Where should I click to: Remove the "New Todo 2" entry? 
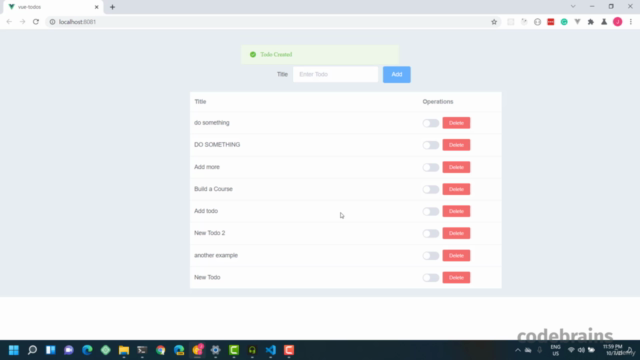tap(456, 233)
